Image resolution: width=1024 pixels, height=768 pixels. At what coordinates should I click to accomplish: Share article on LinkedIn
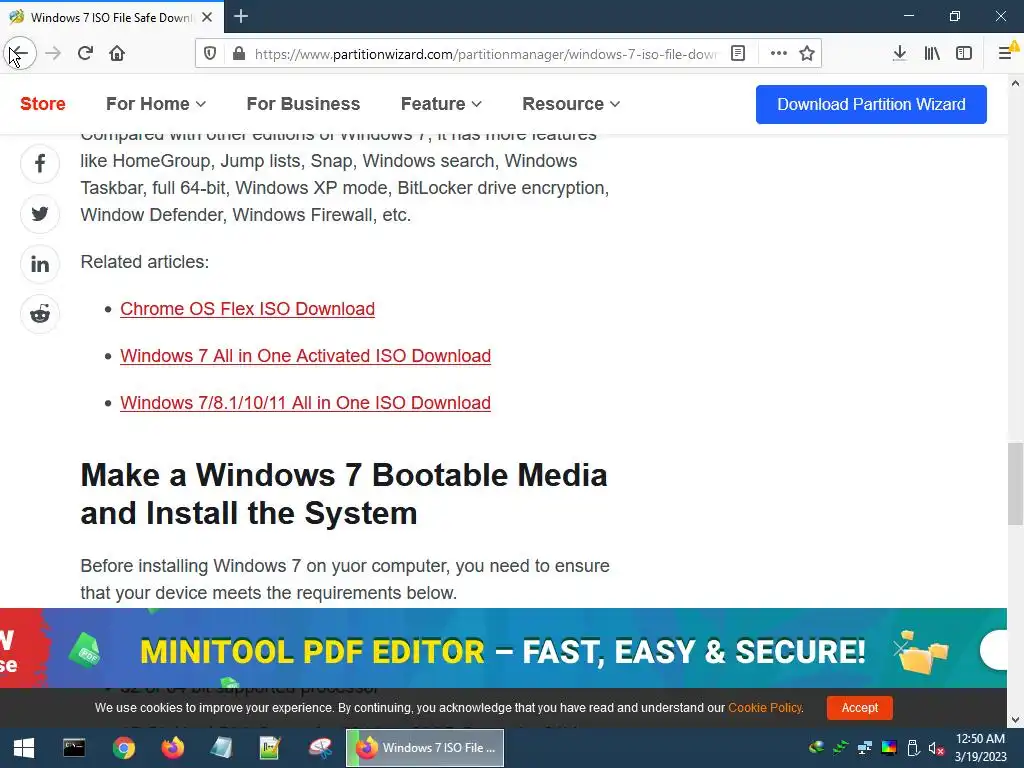[40, 264]
